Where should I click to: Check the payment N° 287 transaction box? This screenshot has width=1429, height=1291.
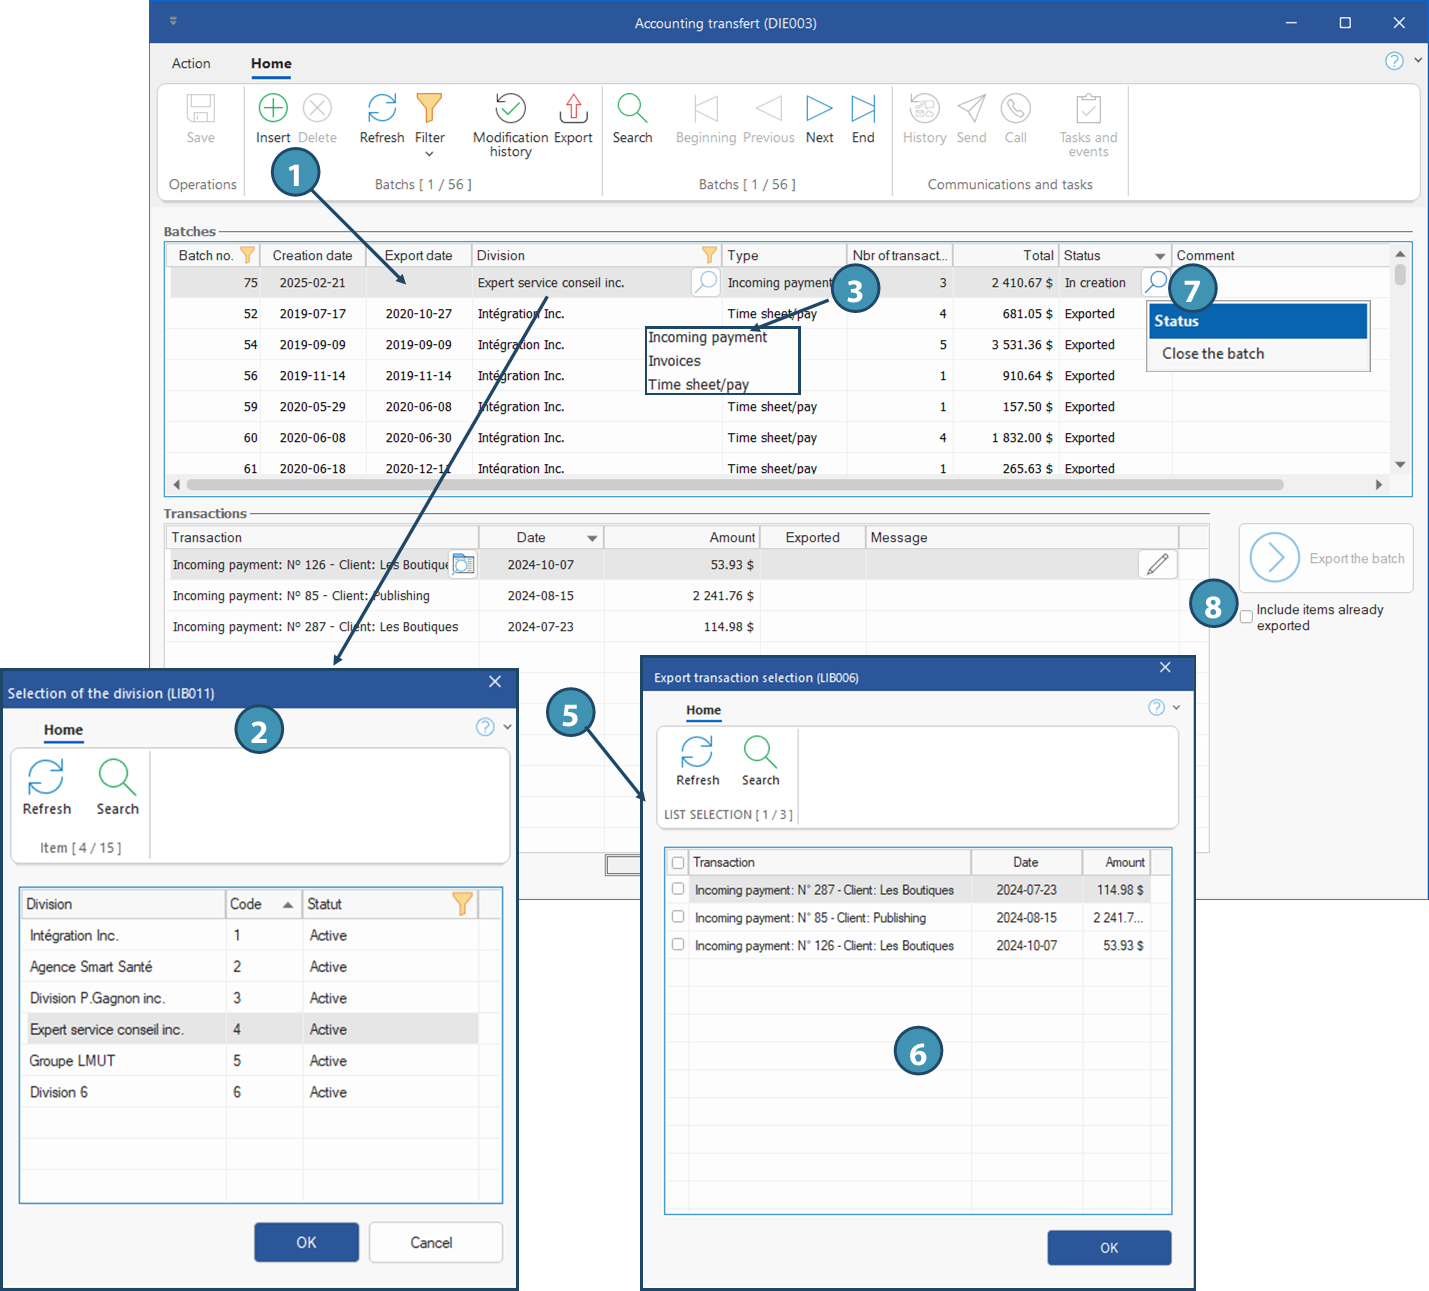[x=678, y=889]
